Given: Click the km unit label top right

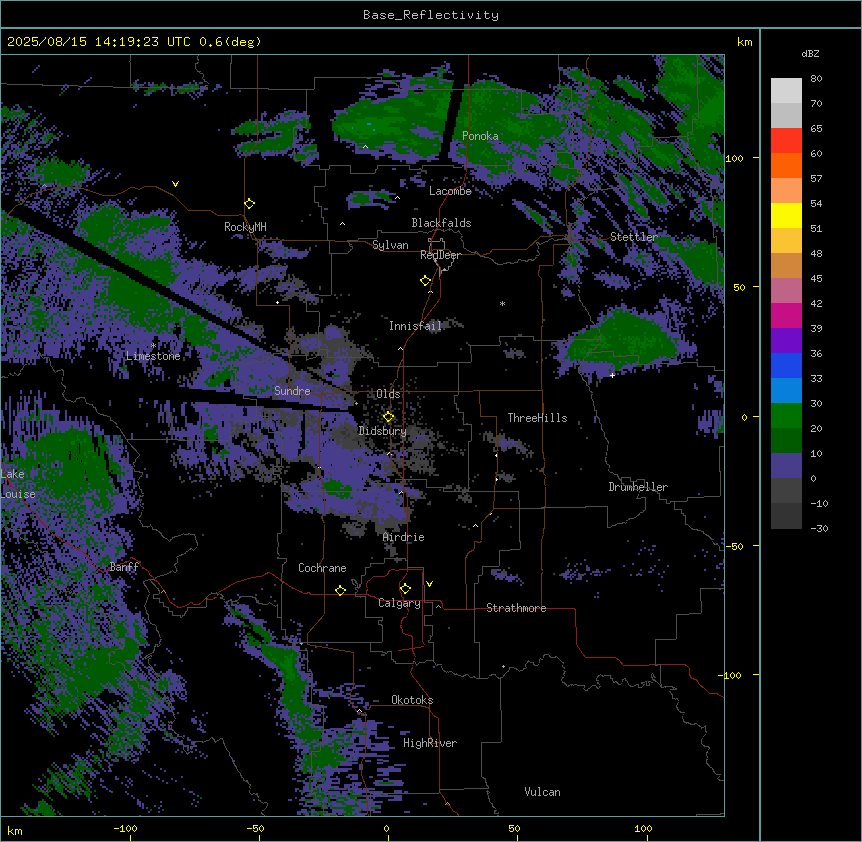Looking at the screenshot, I should pos(744,42).
